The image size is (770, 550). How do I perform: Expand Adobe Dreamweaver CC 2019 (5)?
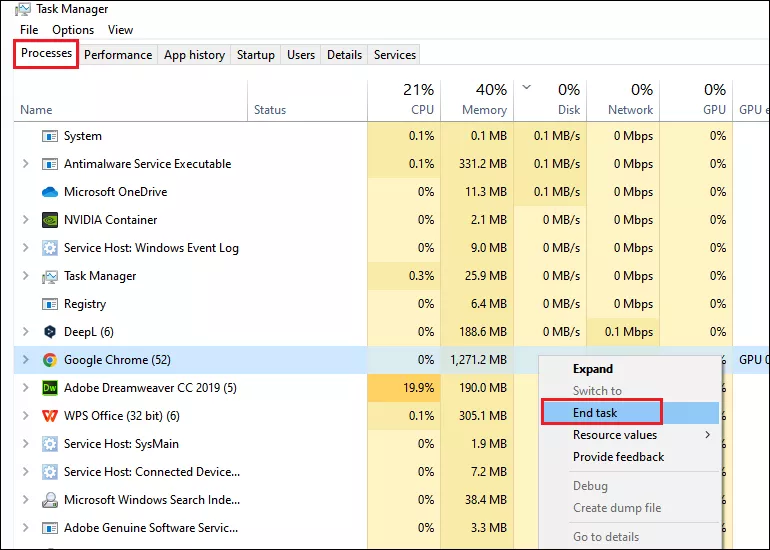[x=26, y=388]
